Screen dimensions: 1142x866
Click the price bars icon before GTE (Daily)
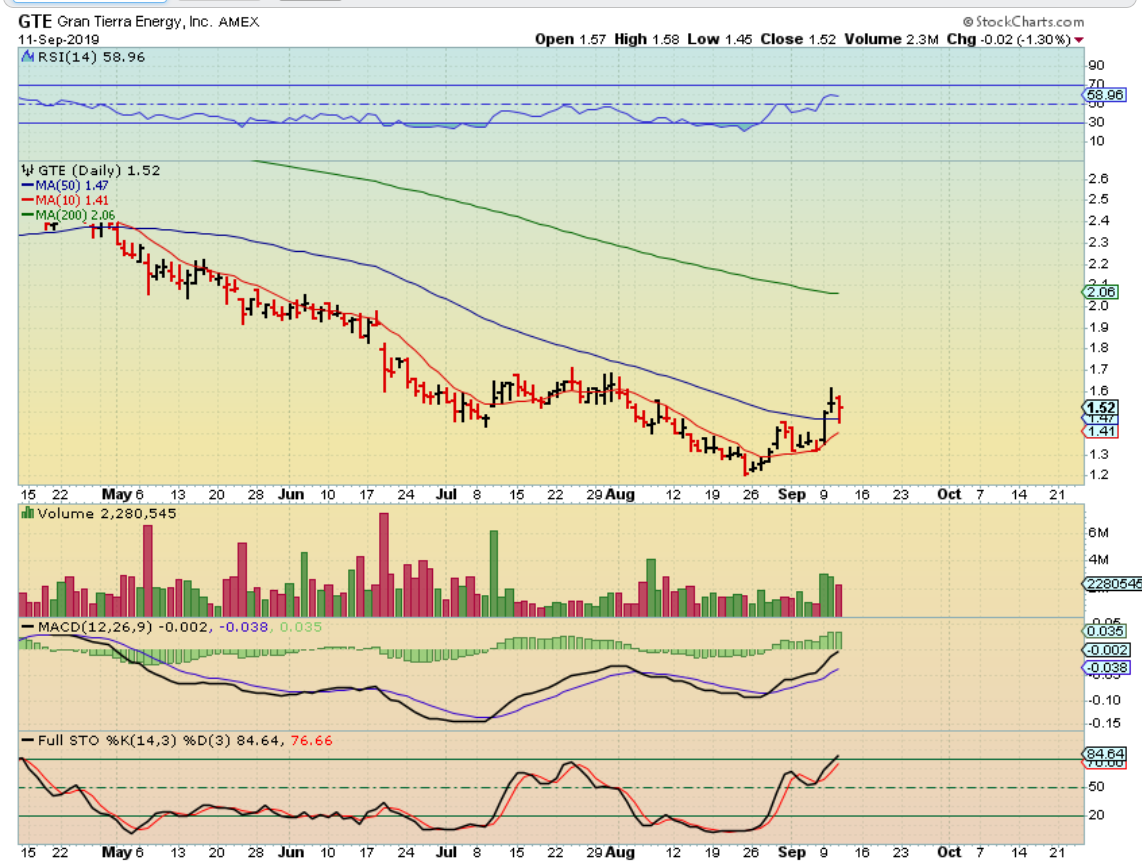[x=27, y=171]
